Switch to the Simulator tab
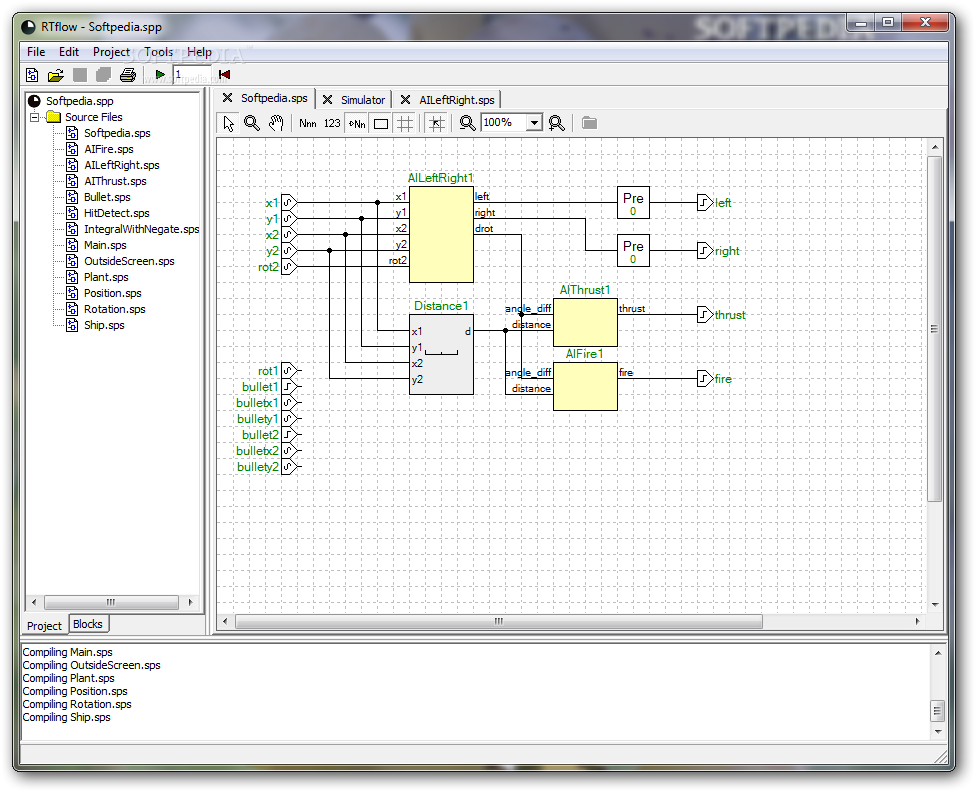Image resolution: width=976 pixels, height=792 pixels. tap(362, 100)
